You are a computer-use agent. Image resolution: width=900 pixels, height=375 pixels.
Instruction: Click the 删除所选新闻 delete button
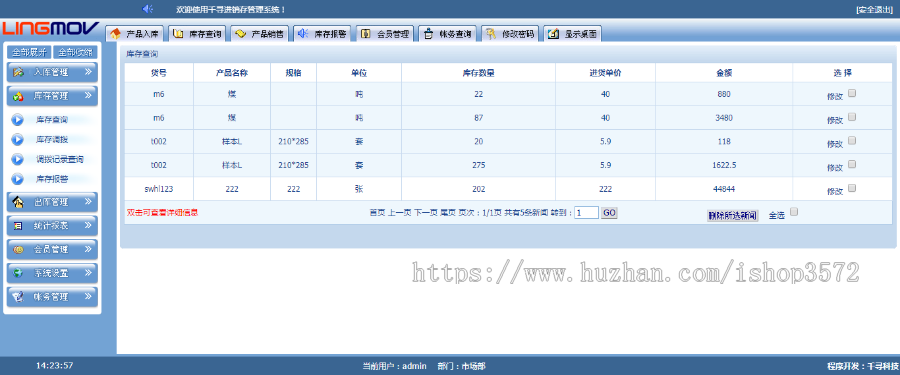[732, 216]
